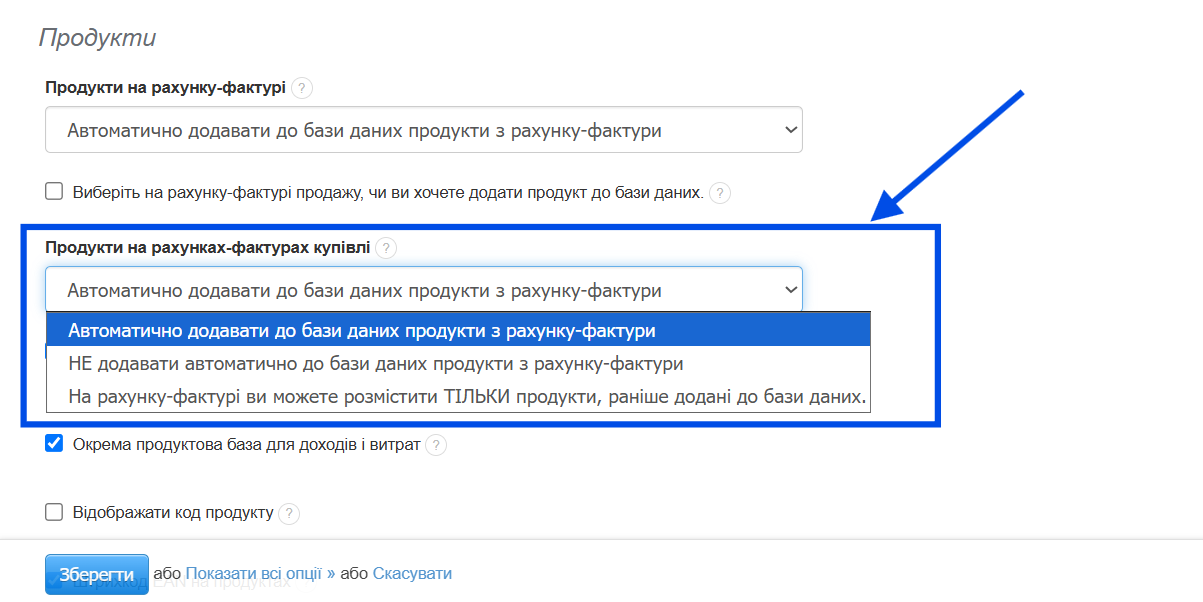Tick the 'Відображати код продукту' checkbox
This screenshot has width=1203, height=602.
[54, 512]
